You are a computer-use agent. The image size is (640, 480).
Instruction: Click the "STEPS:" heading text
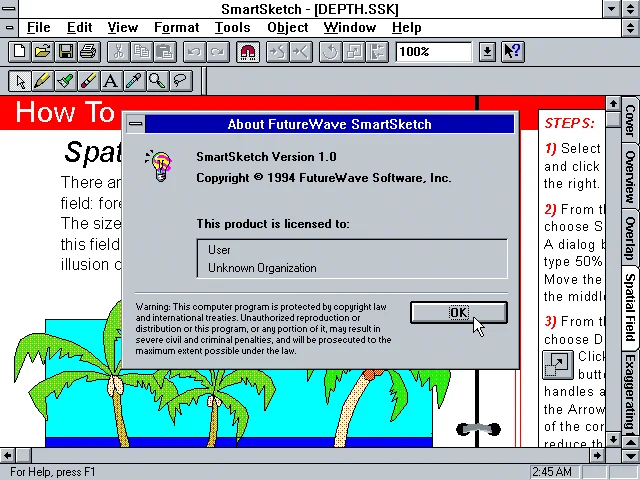(570, 123)
